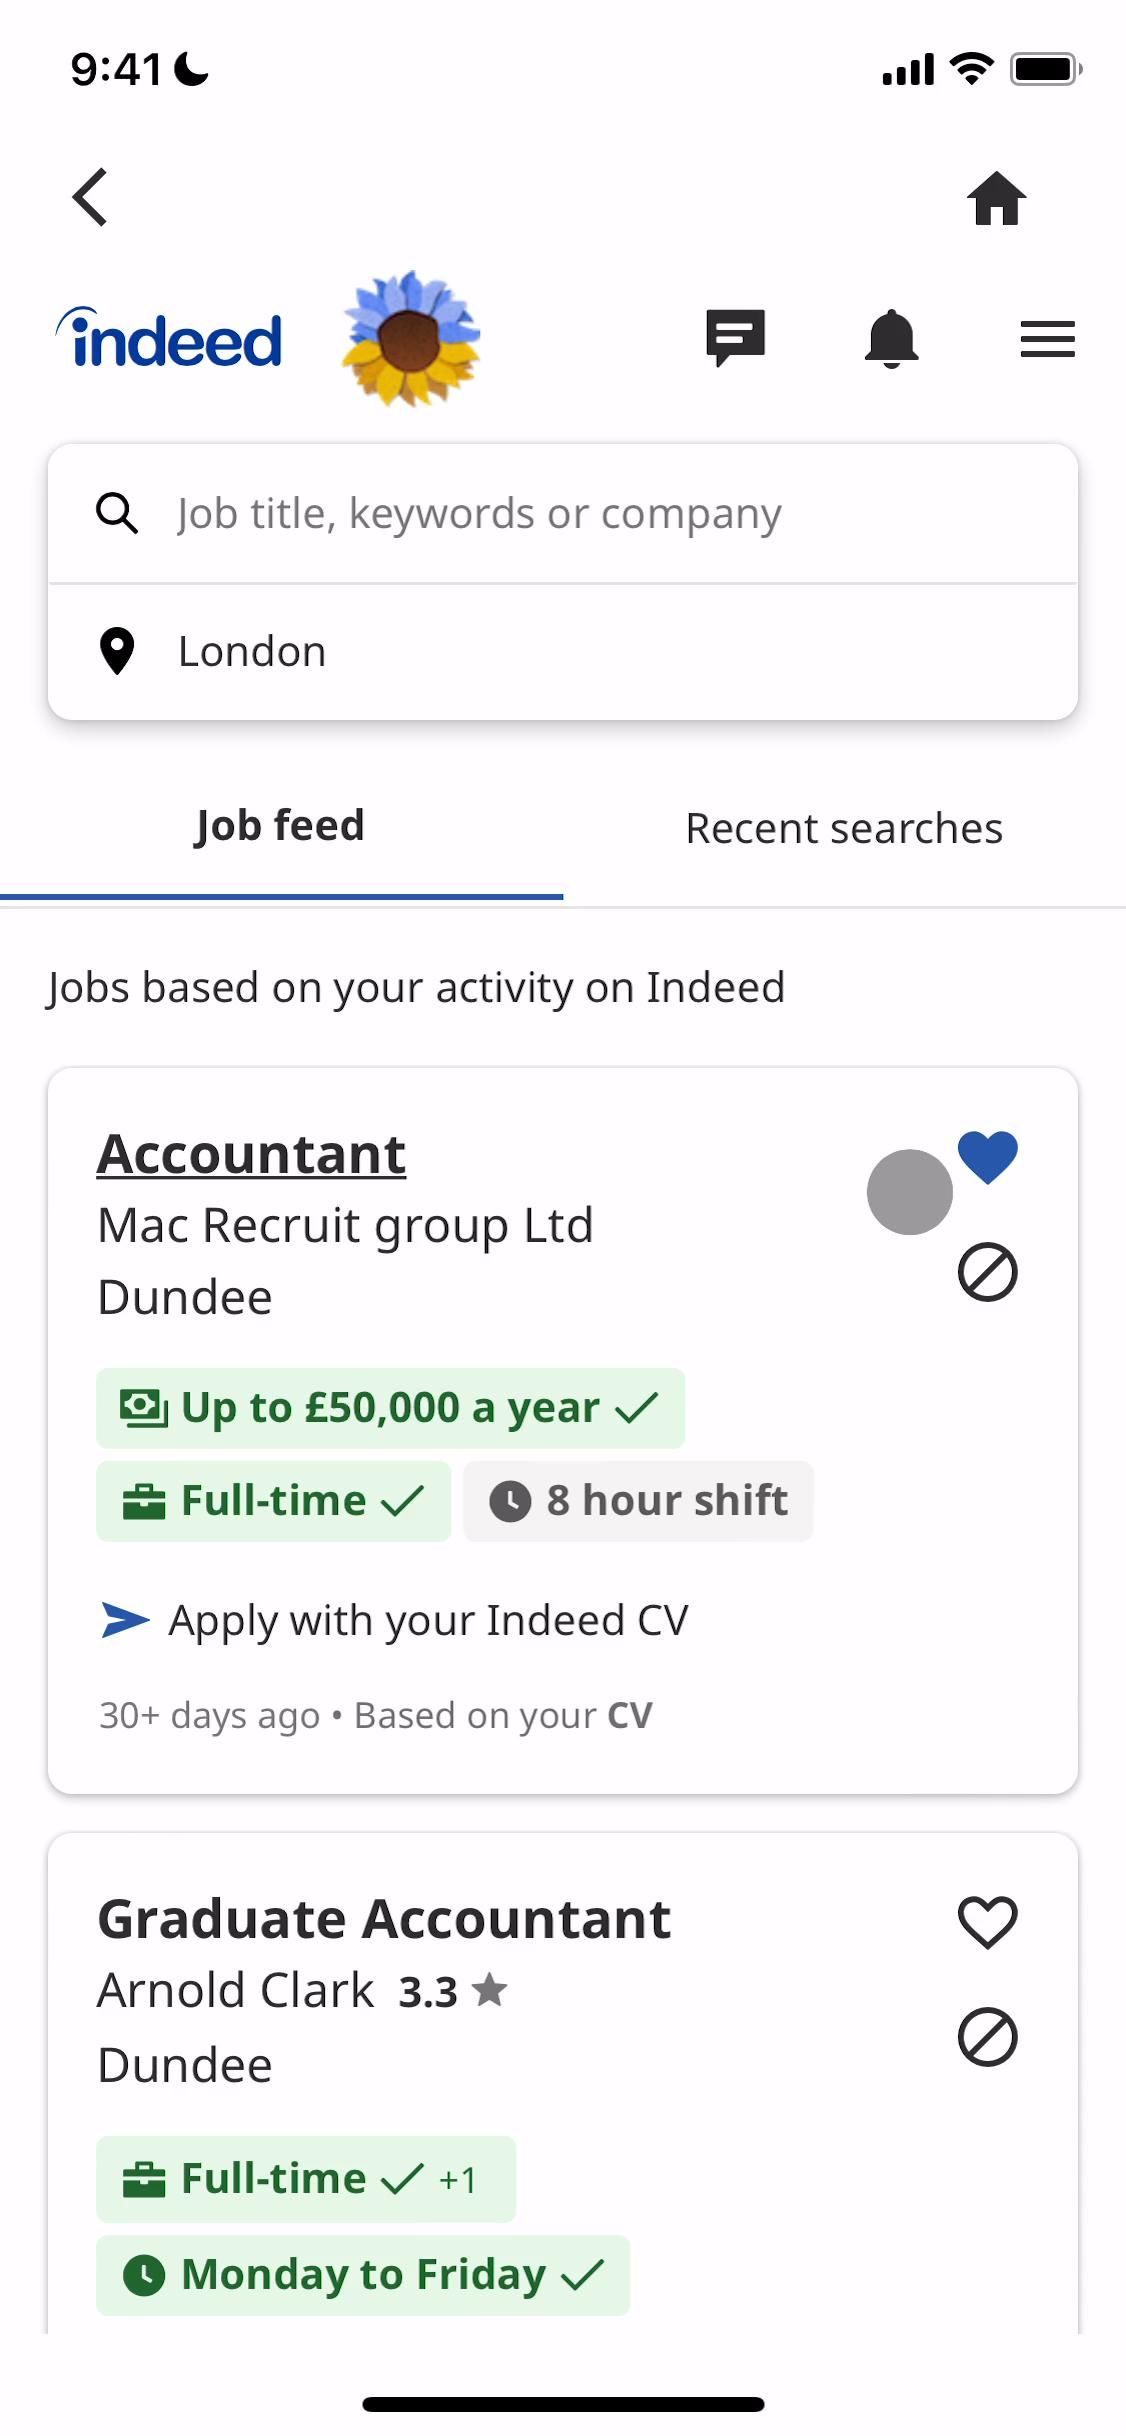Tap the back arrow icon
The image size is (1126, 2436).
coord(90,197)
